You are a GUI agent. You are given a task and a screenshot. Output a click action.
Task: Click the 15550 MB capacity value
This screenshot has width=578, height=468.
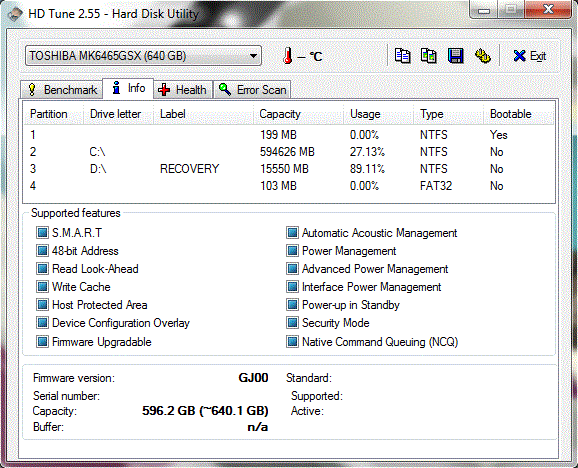(284, 169)
